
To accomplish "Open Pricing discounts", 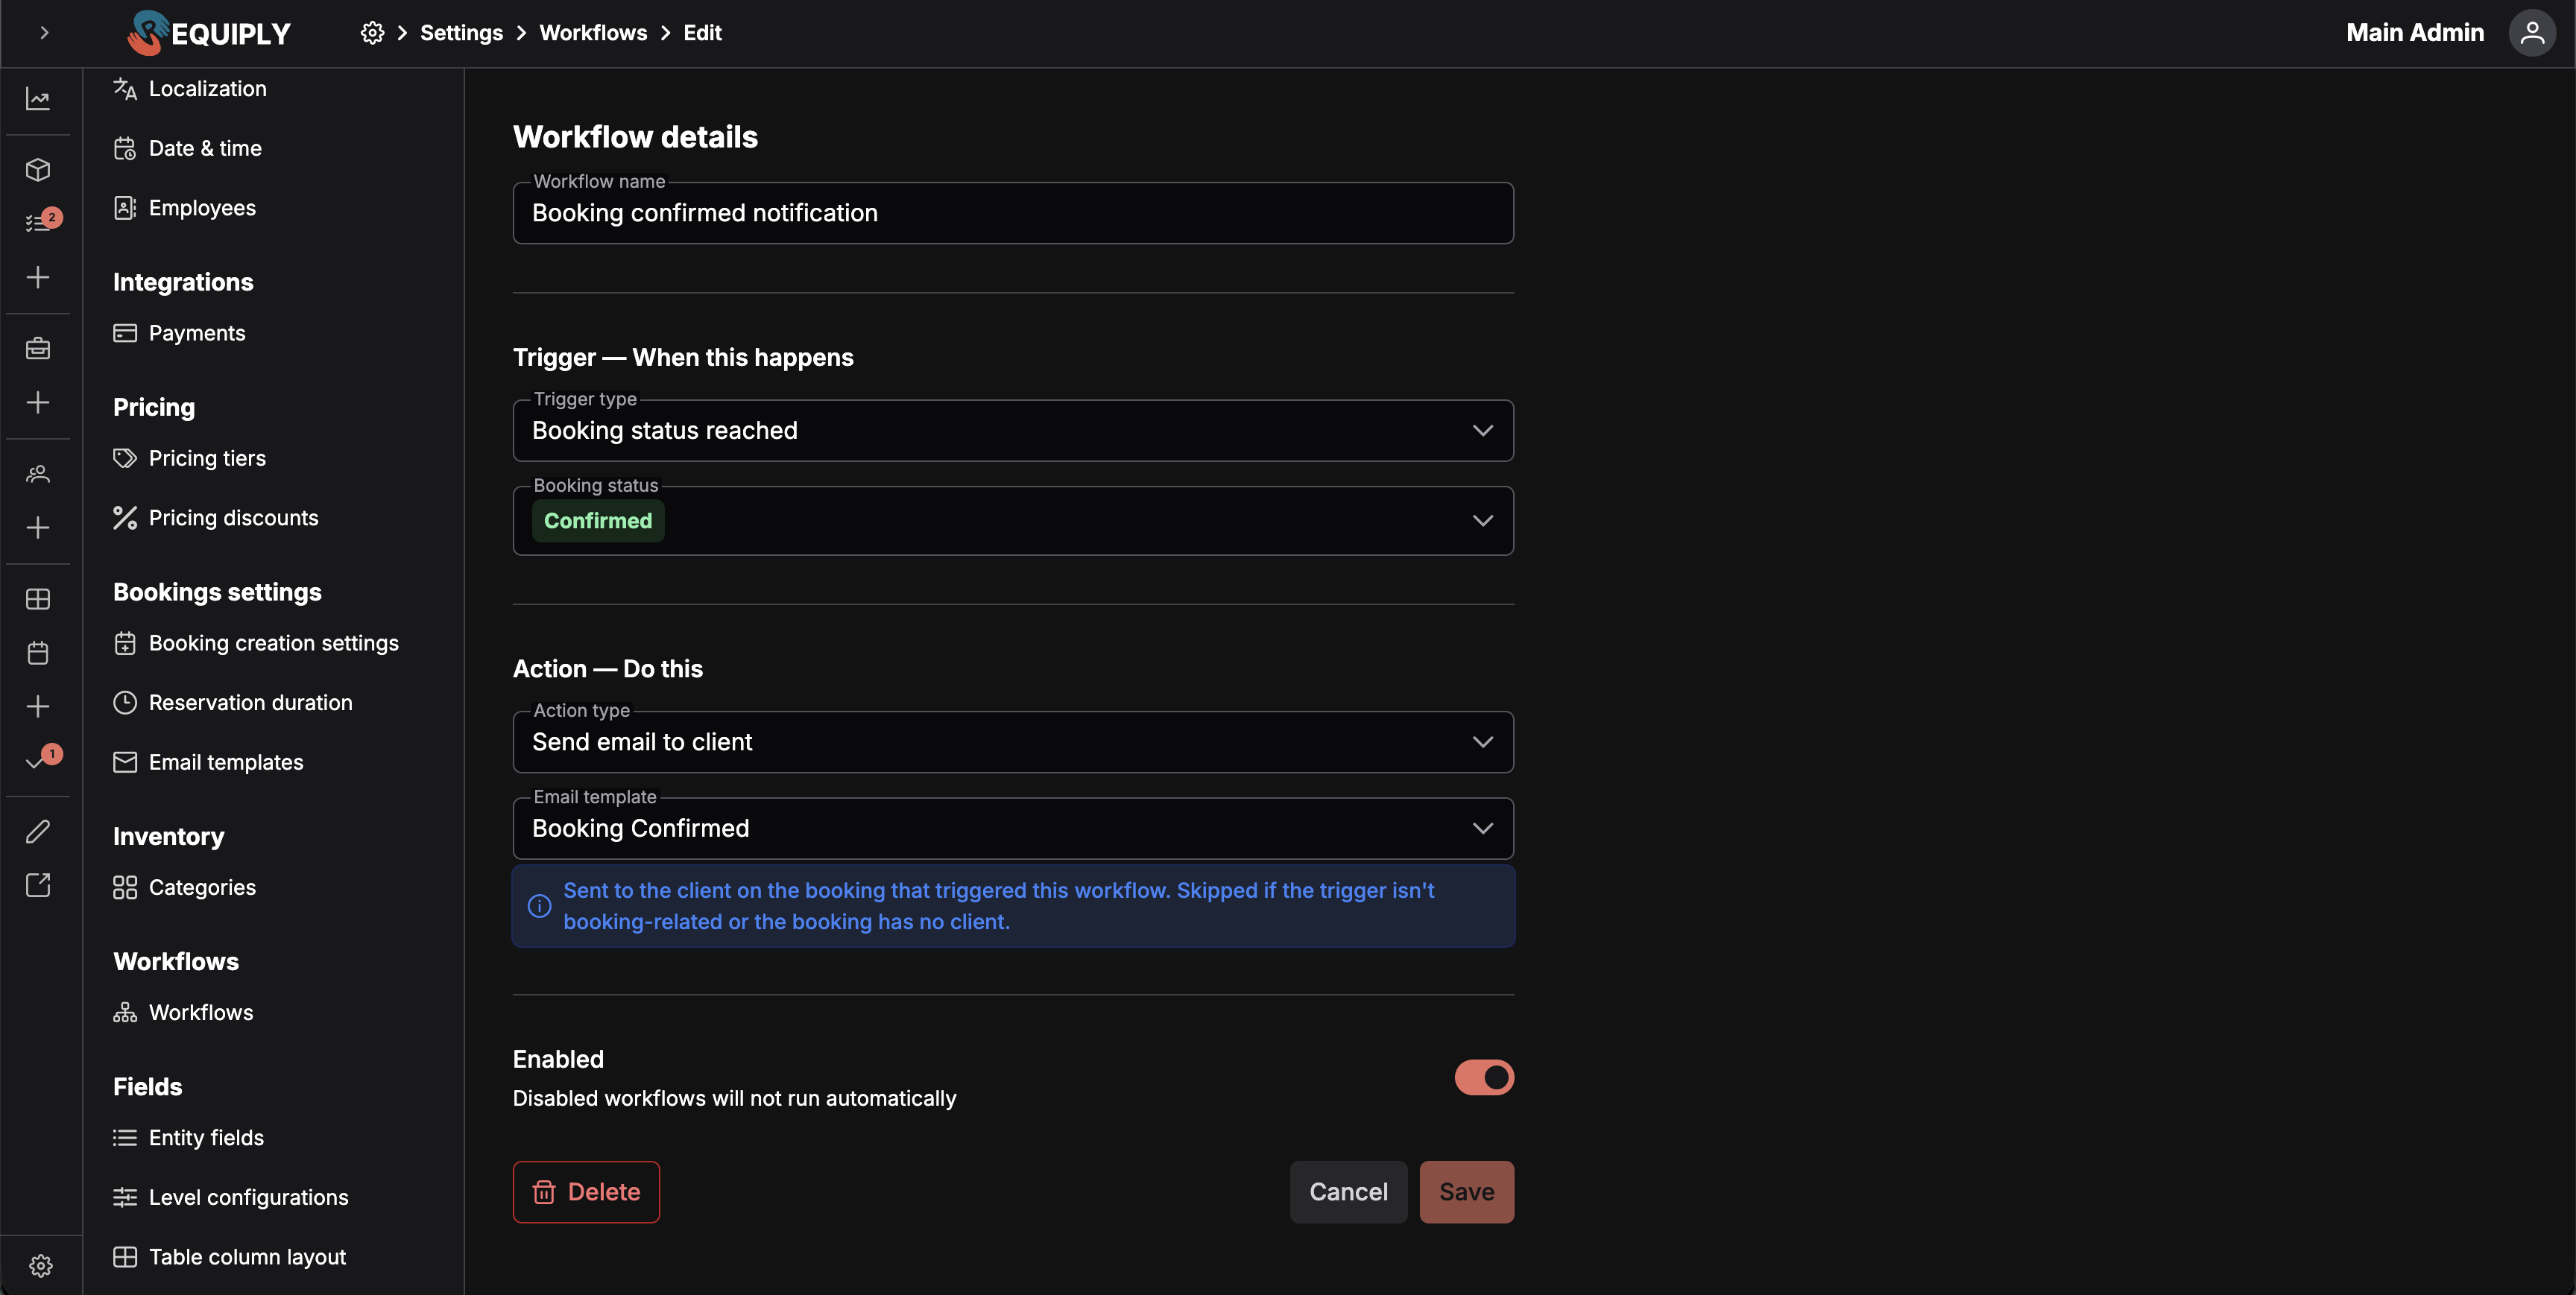I will tap(215, 518).
